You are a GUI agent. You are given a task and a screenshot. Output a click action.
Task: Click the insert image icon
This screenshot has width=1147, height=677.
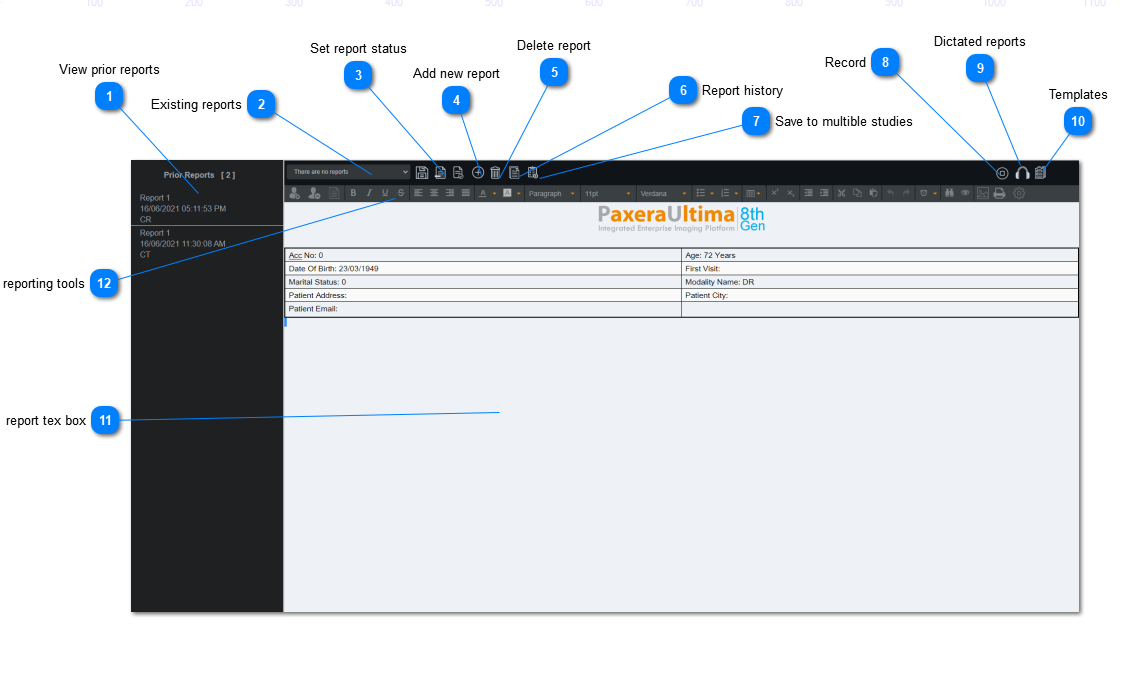(982, 193)
